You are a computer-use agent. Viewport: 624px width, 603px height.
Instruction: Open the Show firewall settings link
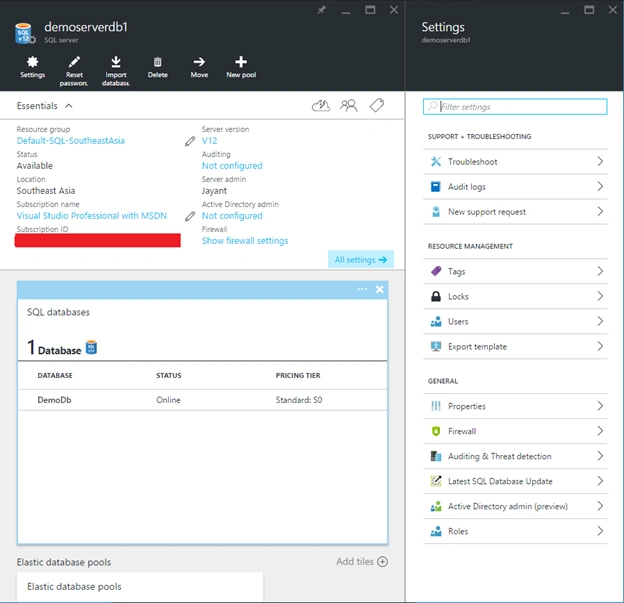(x=245, y=241)
